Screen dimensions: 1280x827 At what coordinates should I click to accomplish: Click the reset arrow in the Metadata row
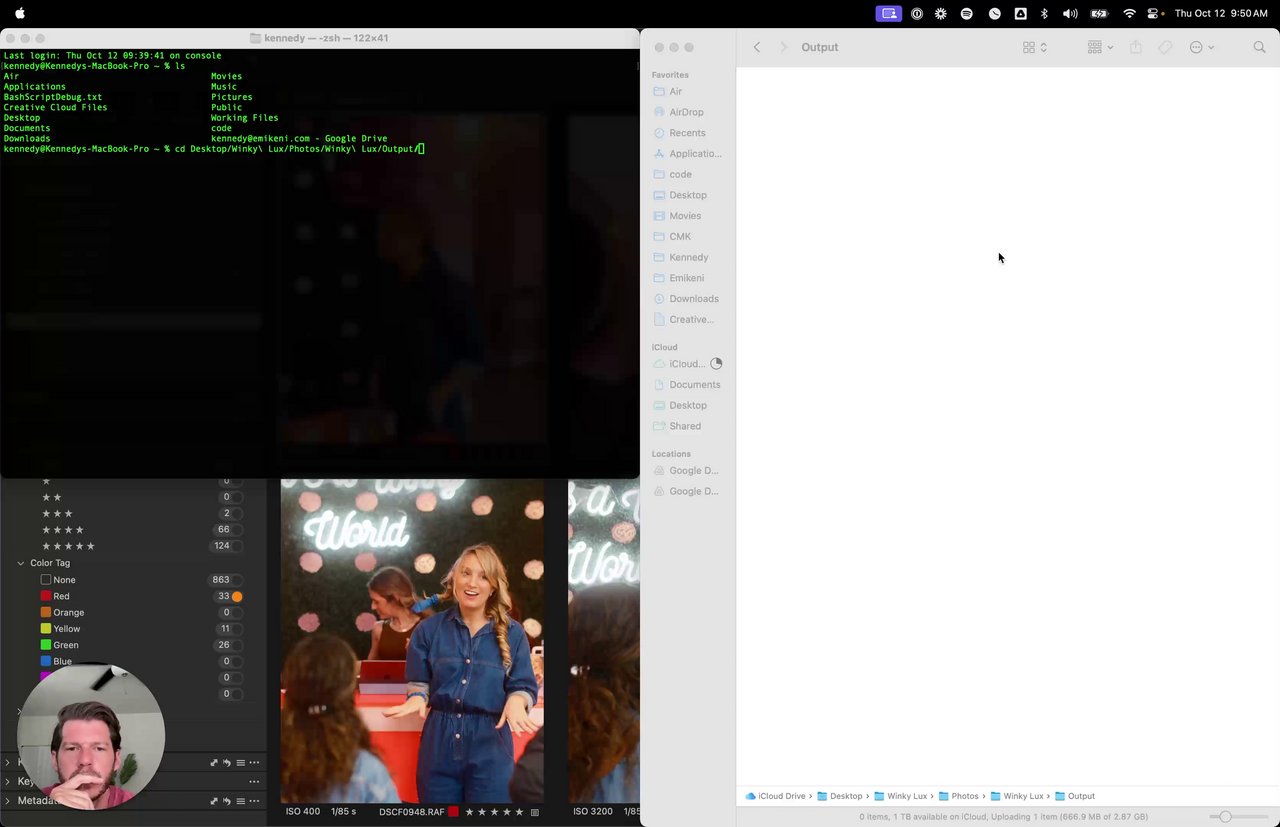[227, 801]
